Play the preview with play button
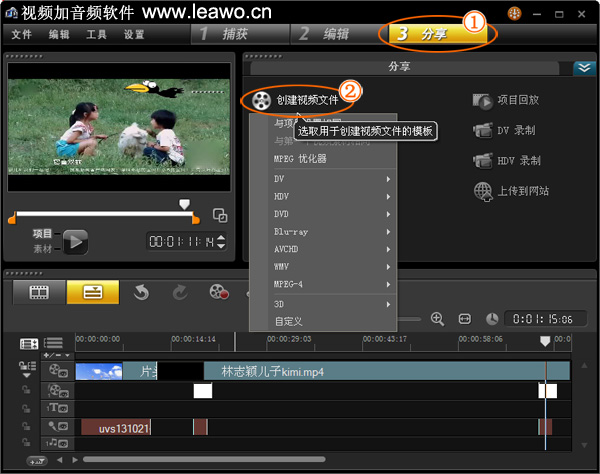 pos(75,242)
